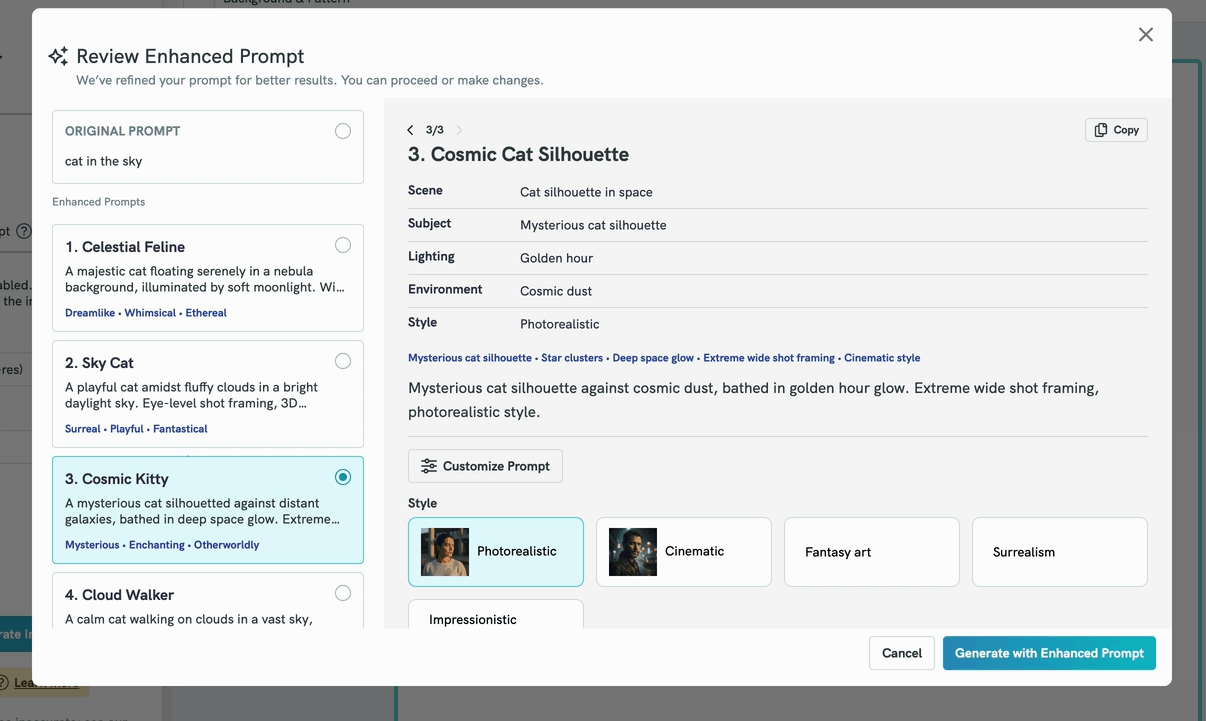The height and width of the screenshot is (721, 1206).
Task: Pick the Impressionistic style option
Action: click(495, 616)
